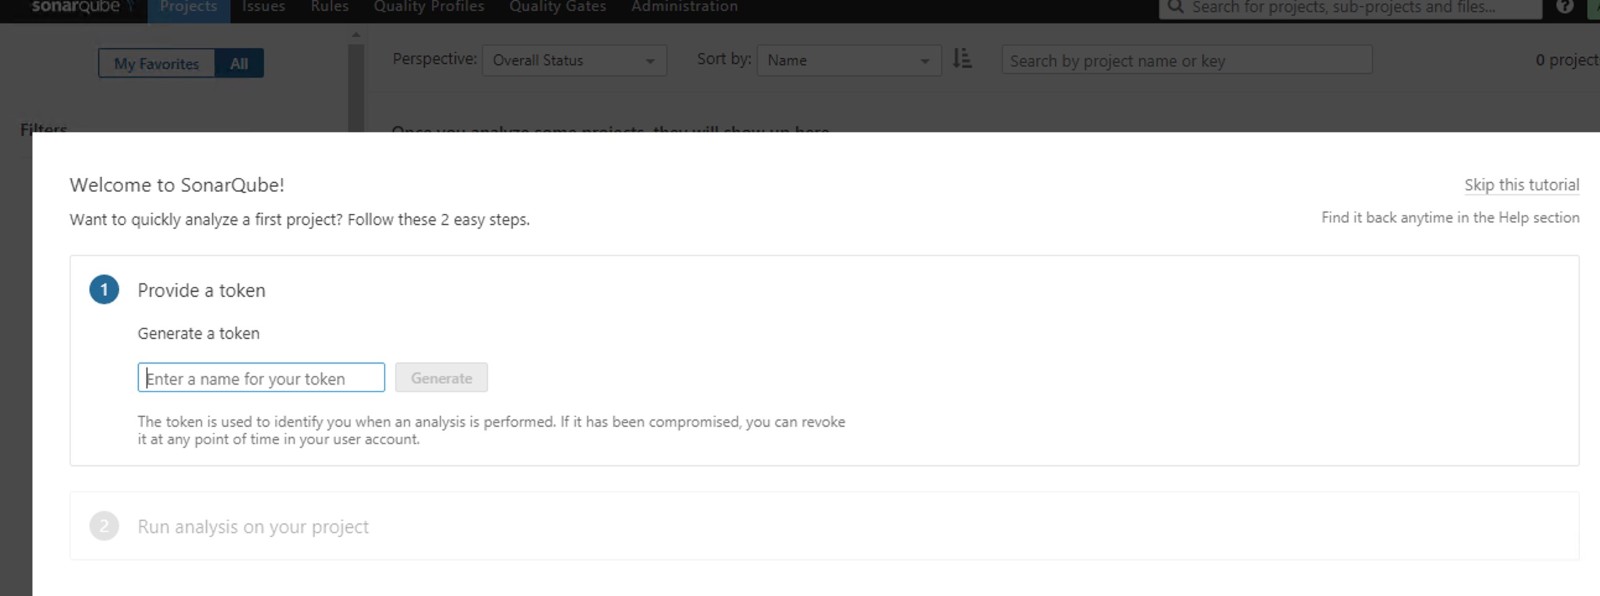
Task: Click the search by project name field
Action: point(1186,60)
